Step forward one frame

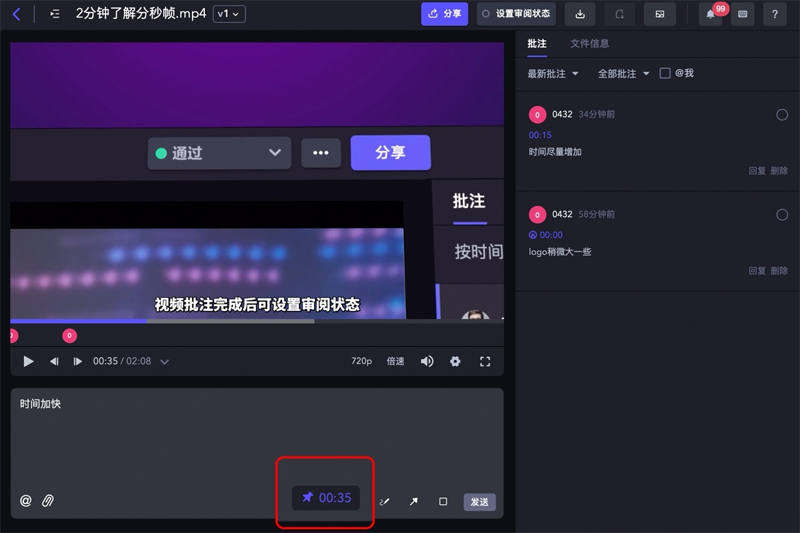click(77, 362)
